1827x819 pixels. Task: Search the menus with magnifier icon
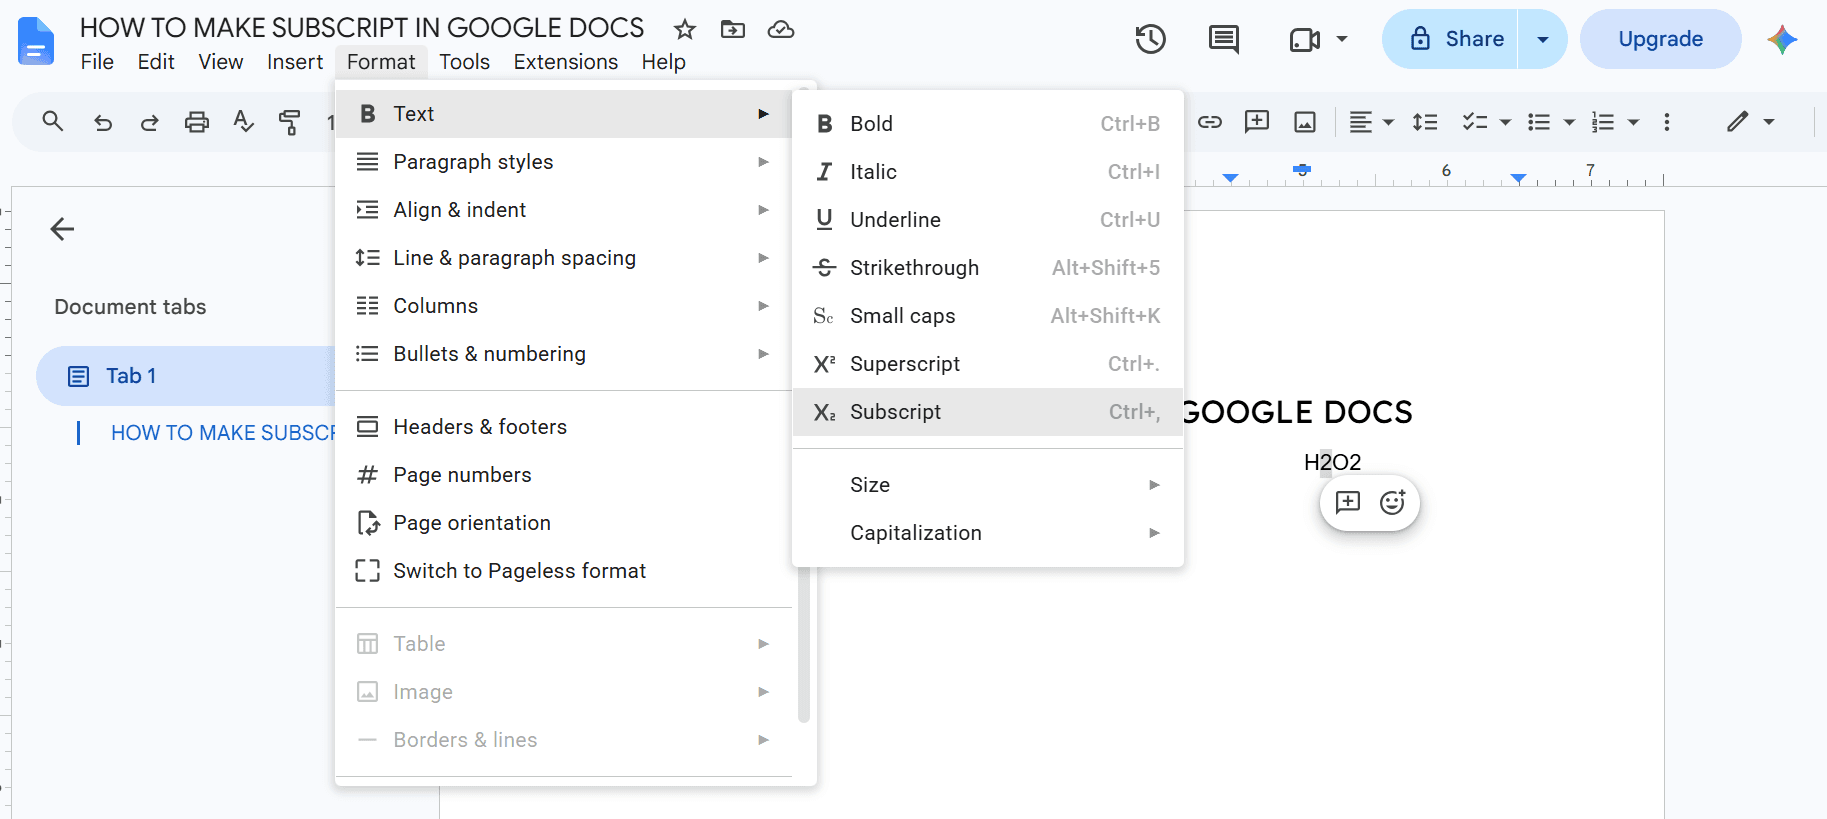(x=53, y=122)
